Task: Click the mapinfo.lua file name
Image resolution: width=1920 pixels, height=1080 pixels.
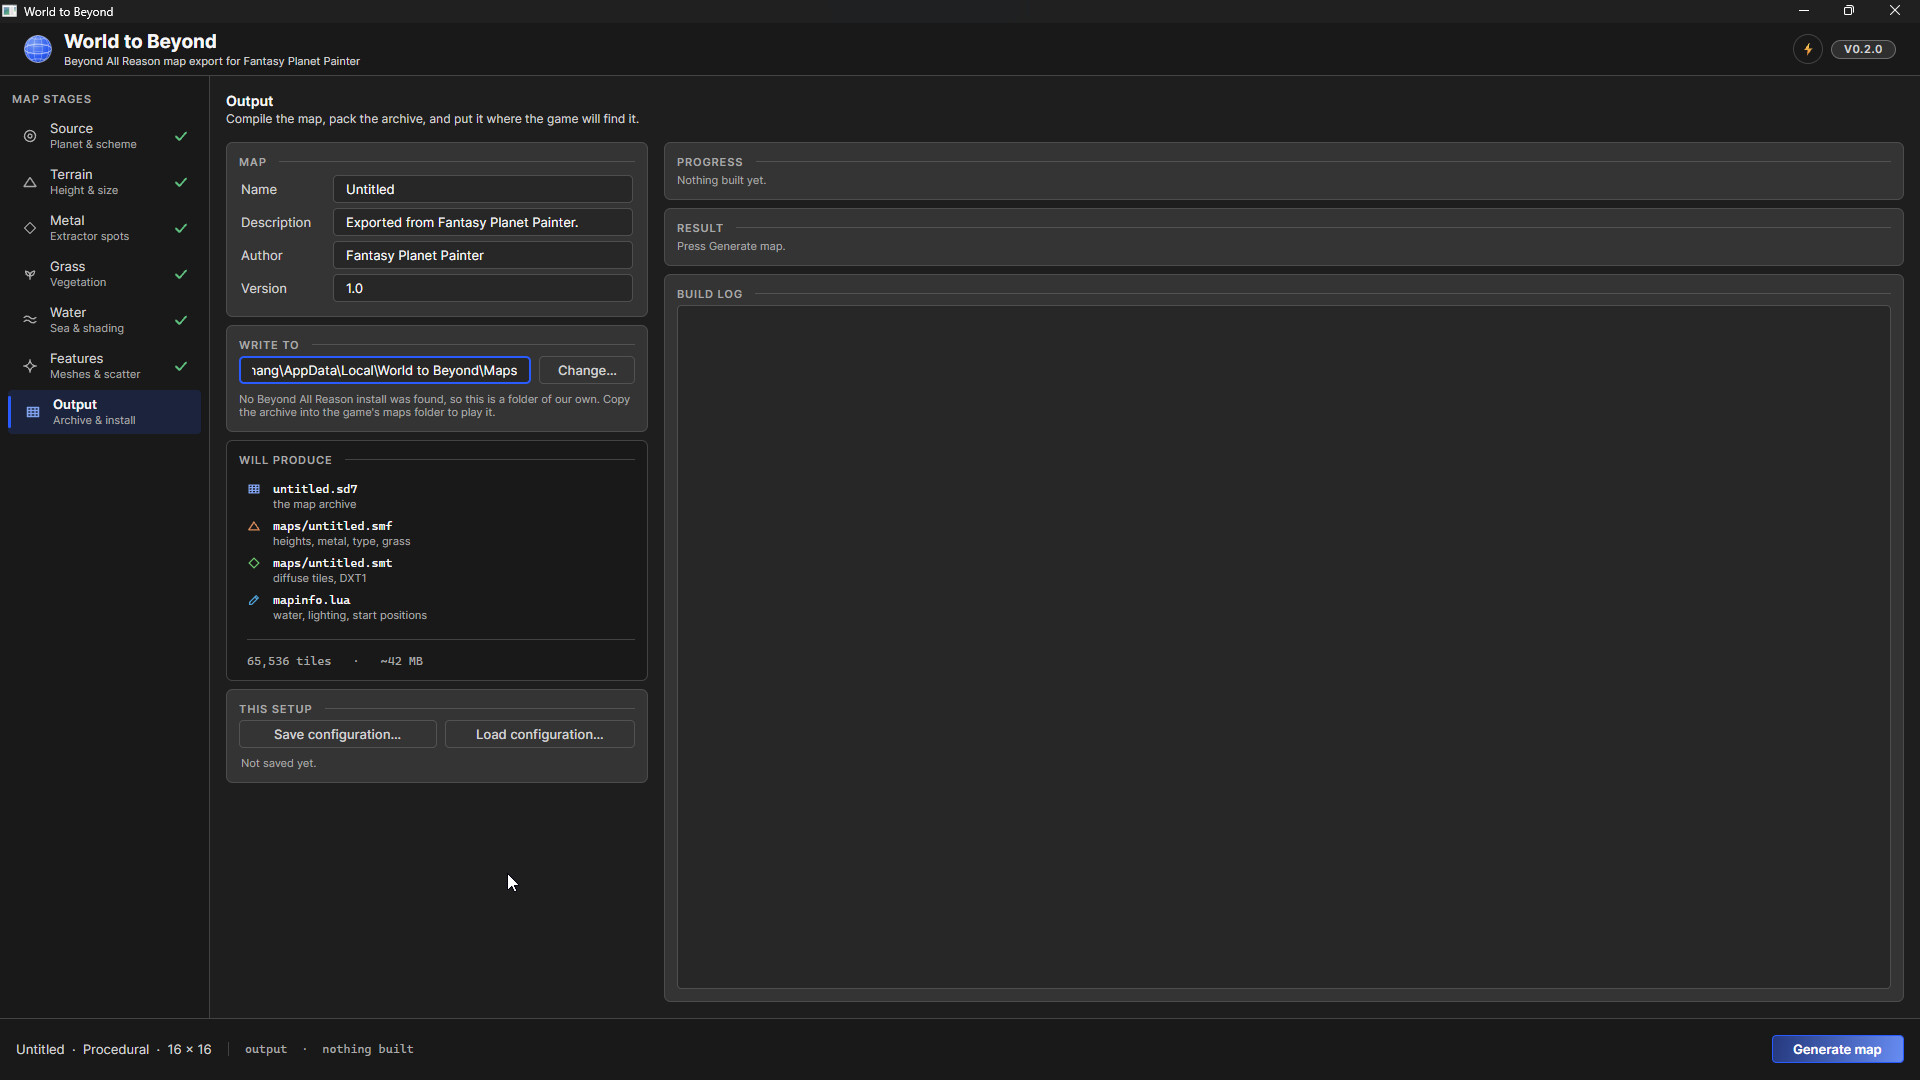Action: [x=311, y=600]
